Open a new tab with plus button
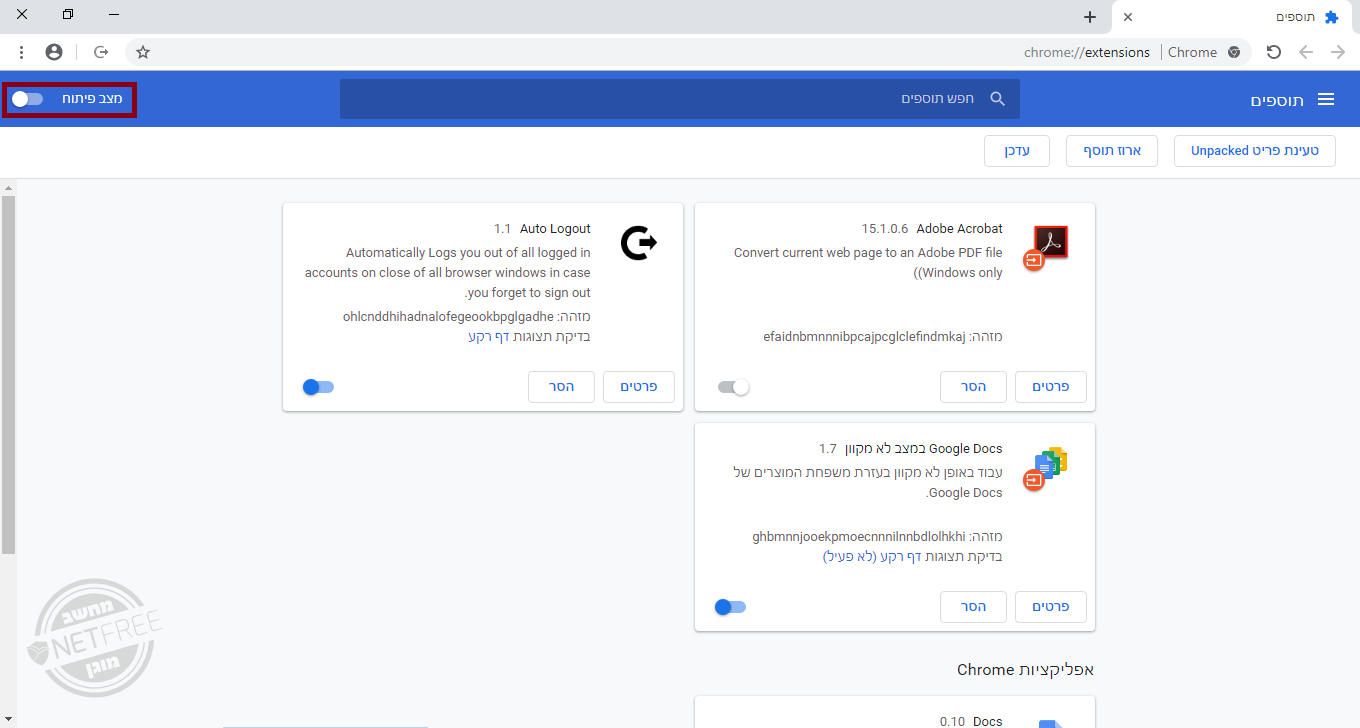The image size is (1360, 728). [x=1090, y=17]
